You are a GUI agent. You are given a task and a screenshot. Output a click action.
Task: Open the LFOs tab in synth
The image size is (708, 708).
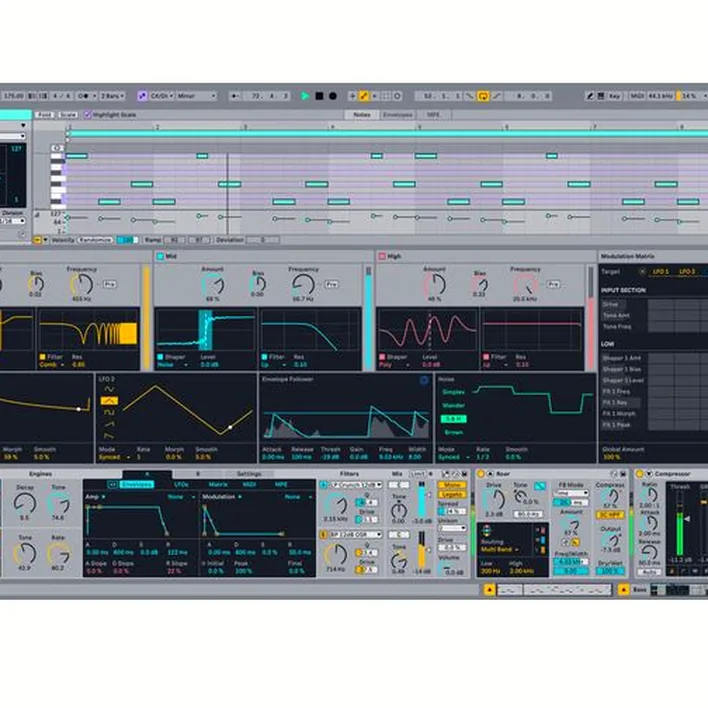181,484
